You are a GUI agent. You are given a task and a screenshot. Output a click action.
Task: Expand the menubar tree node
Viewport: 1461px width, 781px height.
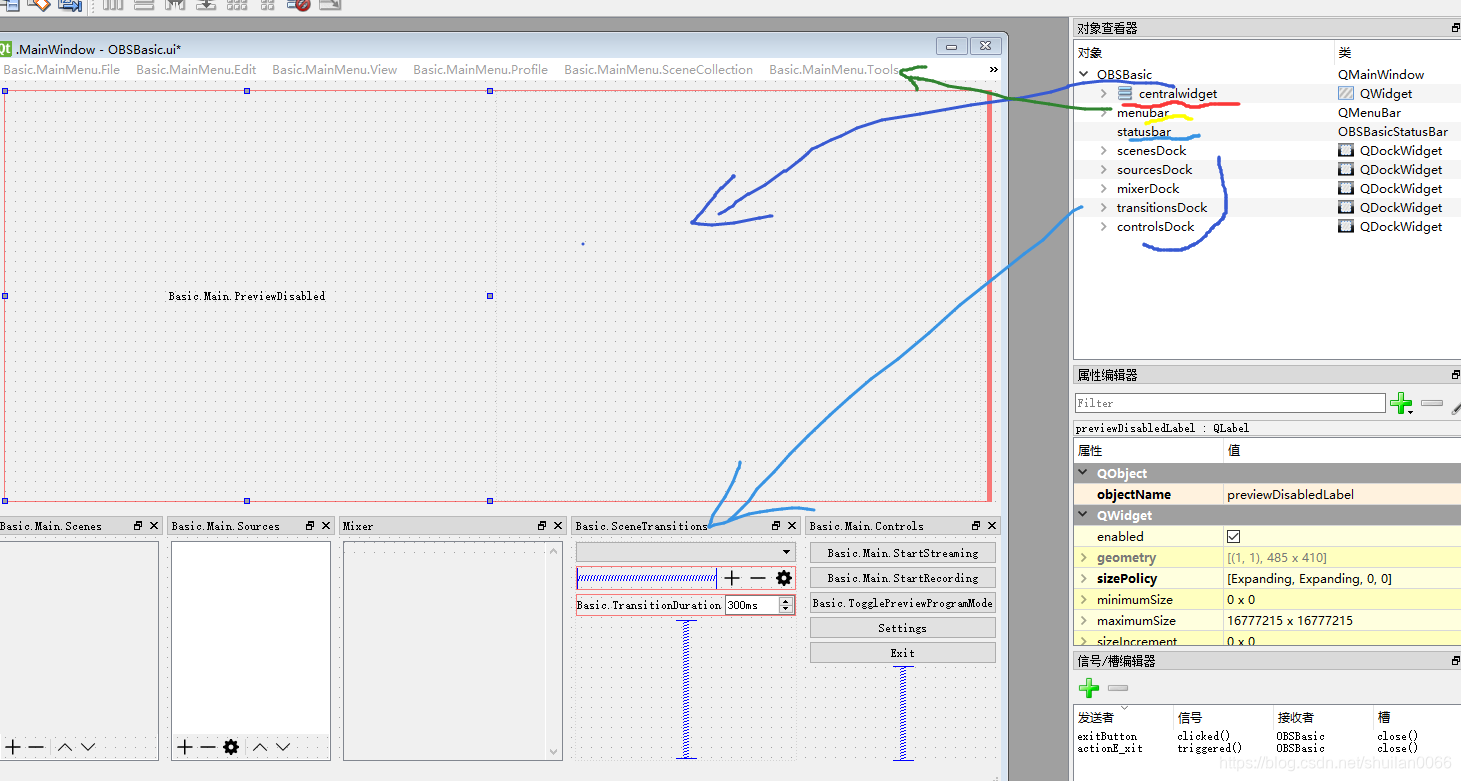tap(1104, 113)
